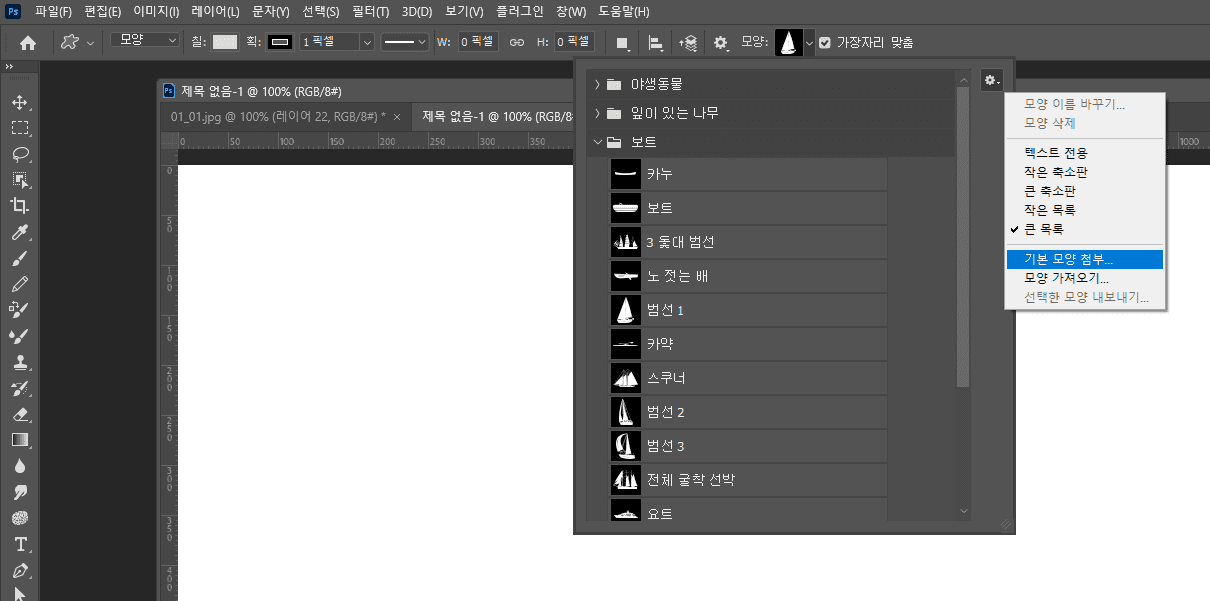Open the 파일(F) menu

click(53, 12)
